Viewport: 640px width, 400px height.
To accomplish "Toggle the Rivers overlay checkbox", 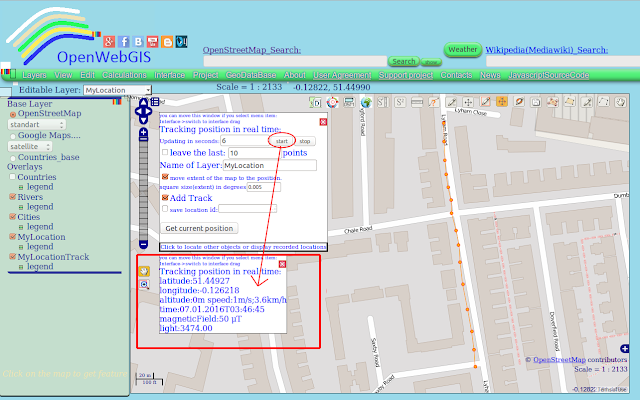I will point(13,197).
